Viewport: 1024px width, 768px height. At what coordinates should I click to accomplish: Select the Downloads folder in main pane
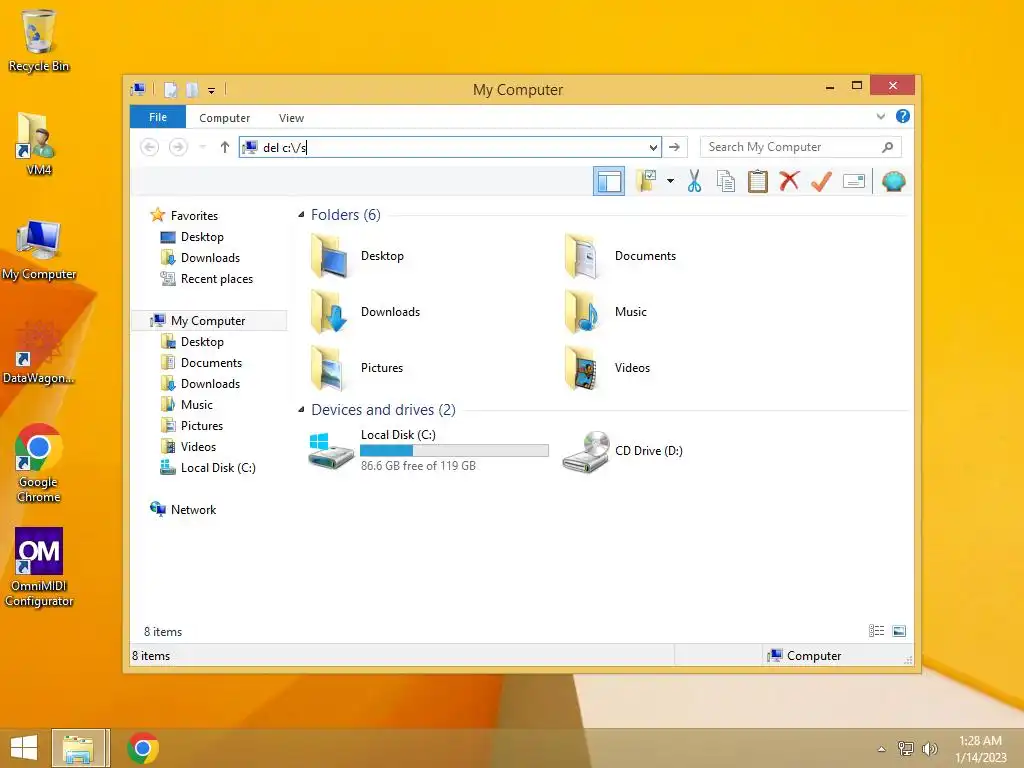(x=365, y=312)
